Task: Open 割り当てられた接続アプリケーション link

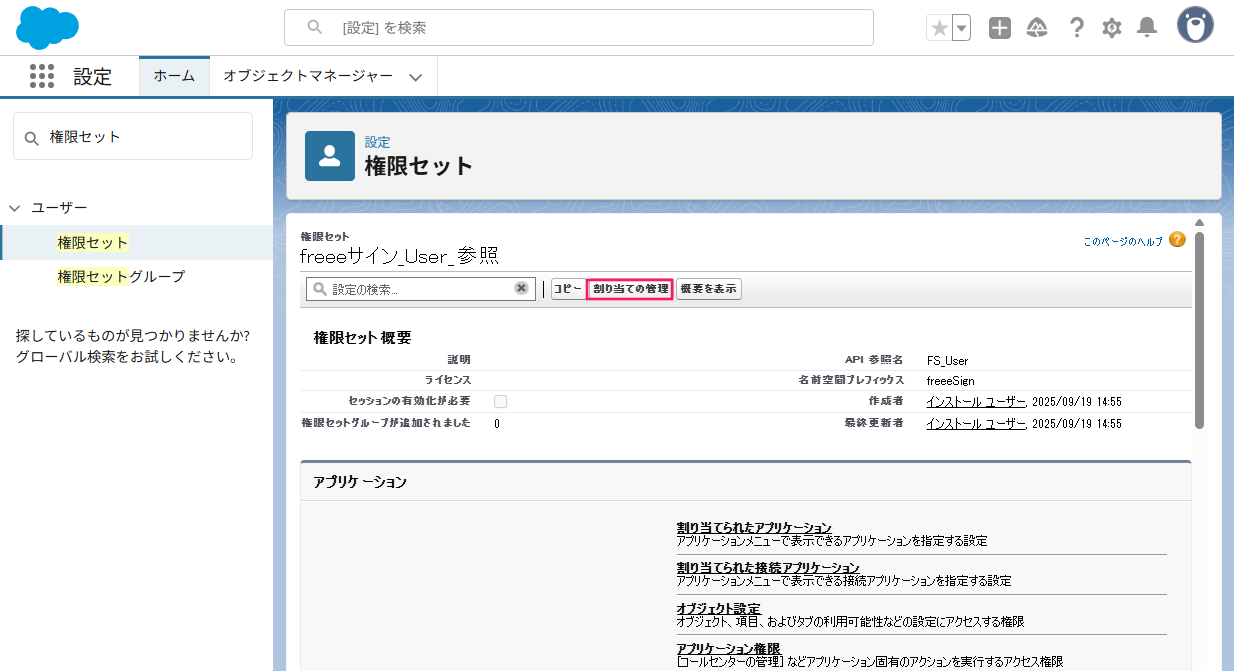Action: click(x=768, y=568)
